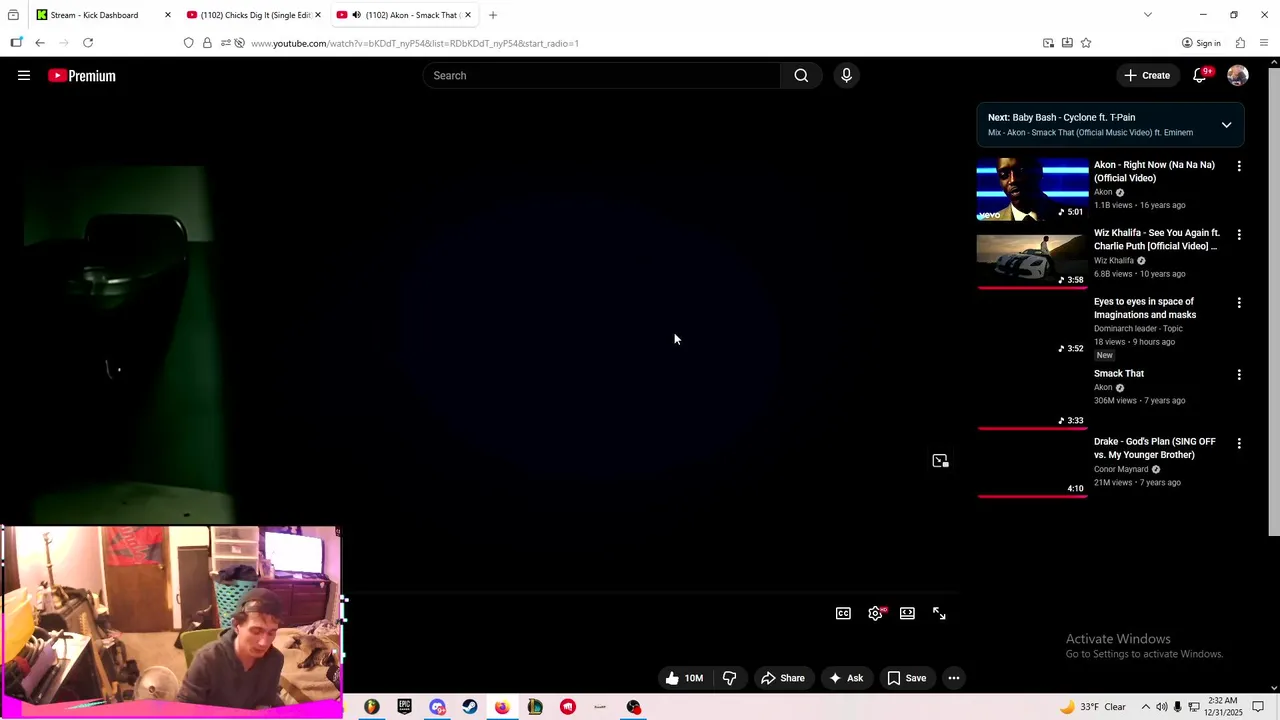The image size is (1280, 720).
Task: Sign in to Firefox account
Action: coord(1201,43)
